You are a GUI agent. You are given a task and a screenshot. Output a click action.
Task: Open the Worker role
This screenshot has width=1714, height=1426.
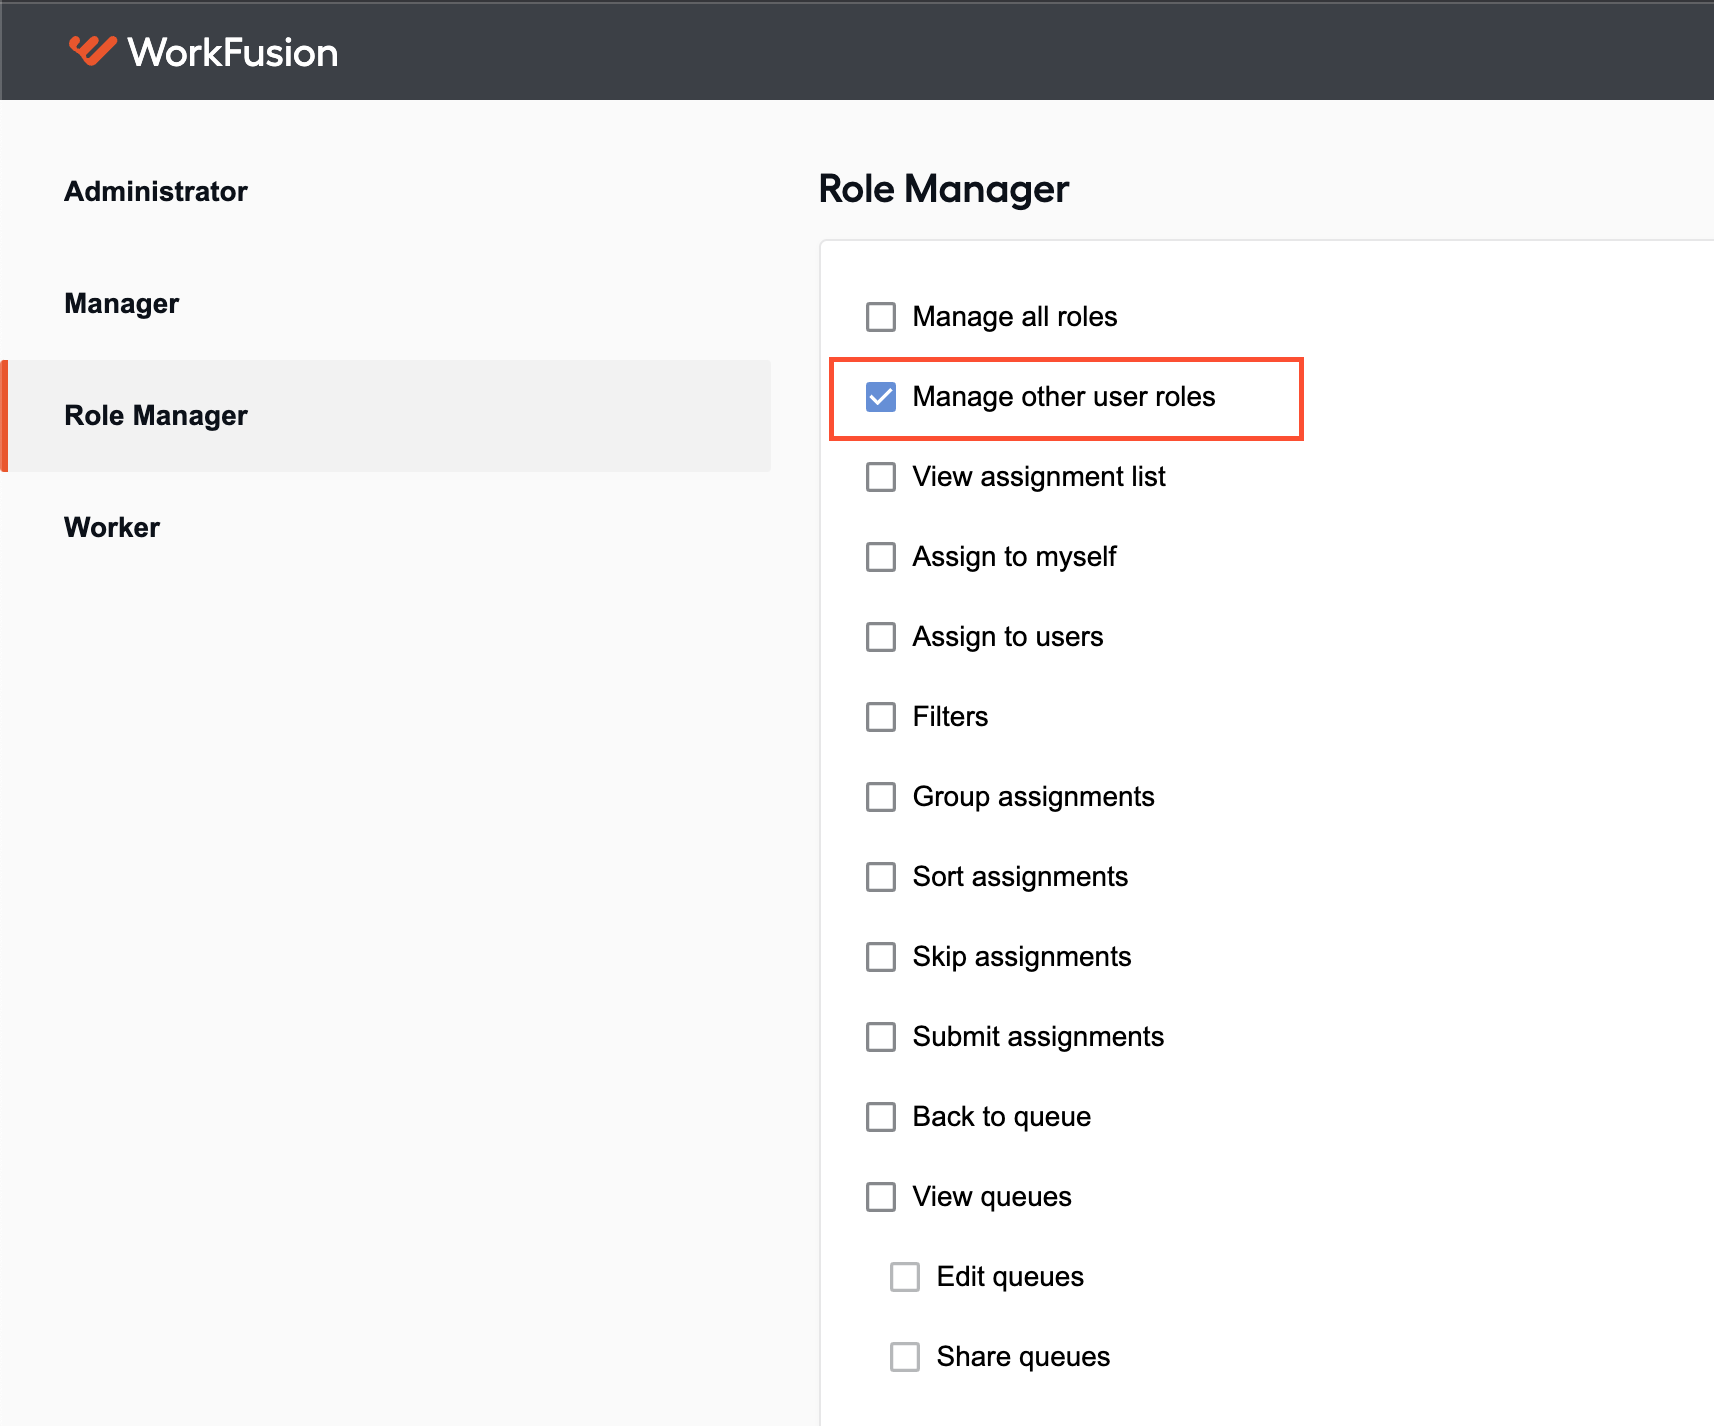pos(112,527)
